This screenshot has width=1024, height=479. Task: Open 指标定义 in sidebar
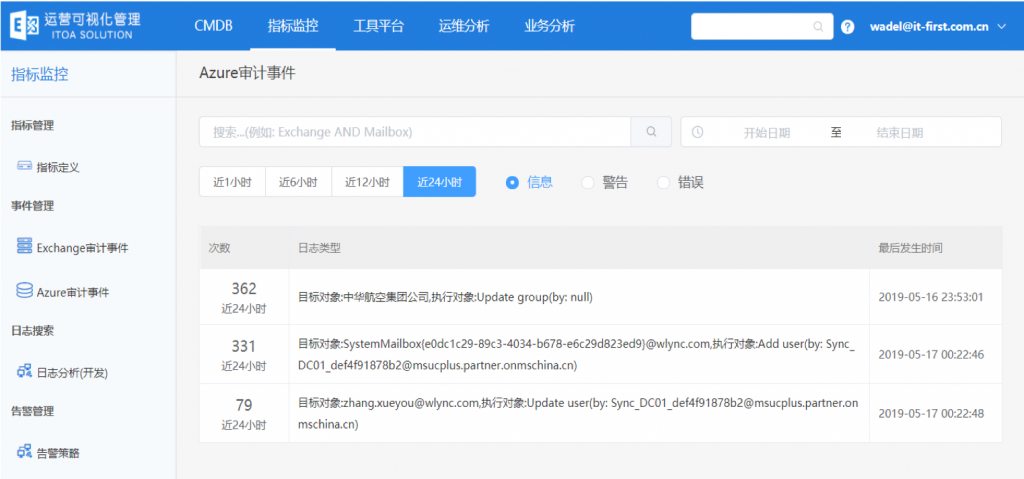click(58, 168)
